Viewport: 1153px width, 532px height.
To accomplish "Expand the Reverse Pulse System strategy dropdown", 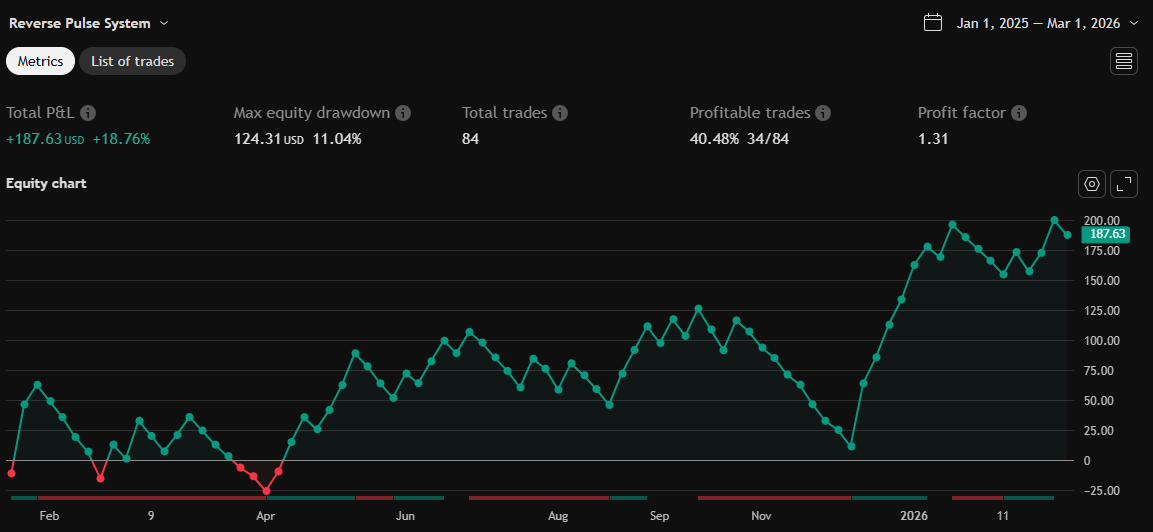I will point(164,23).
